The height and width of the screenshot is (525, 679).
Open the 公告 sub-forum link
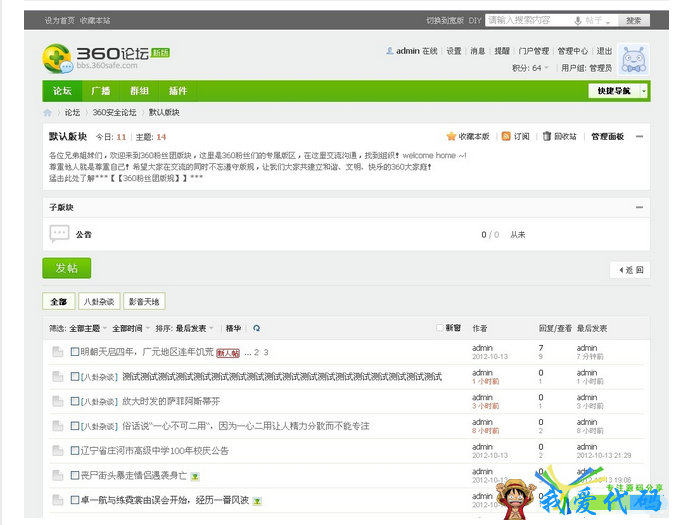[84, 234]
